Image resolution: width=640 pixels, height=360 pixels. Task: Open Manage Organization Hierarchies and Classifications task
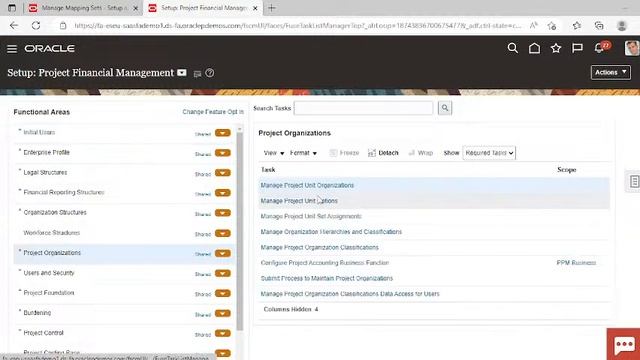pyautogui.click(x=331, y=232)
